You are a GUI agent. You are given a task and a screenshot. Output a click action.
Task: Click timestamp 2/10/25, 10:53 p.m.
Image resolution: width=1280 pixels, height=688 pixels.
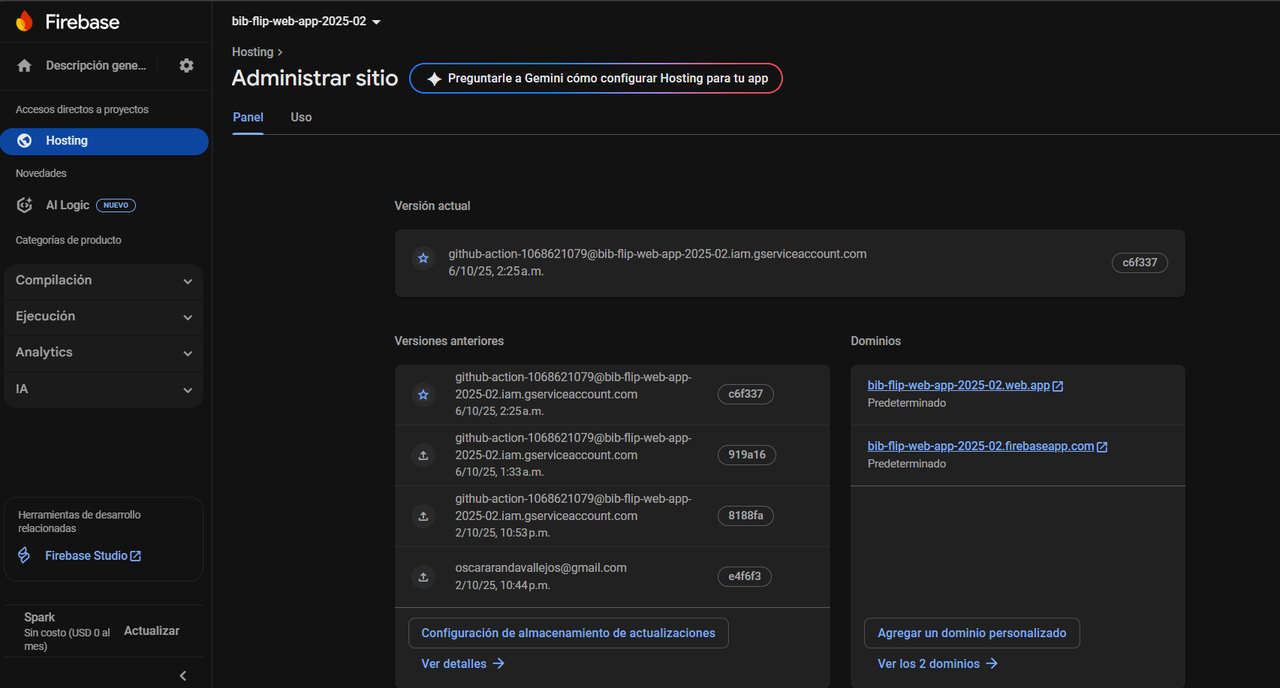click(x=502, y=533)
